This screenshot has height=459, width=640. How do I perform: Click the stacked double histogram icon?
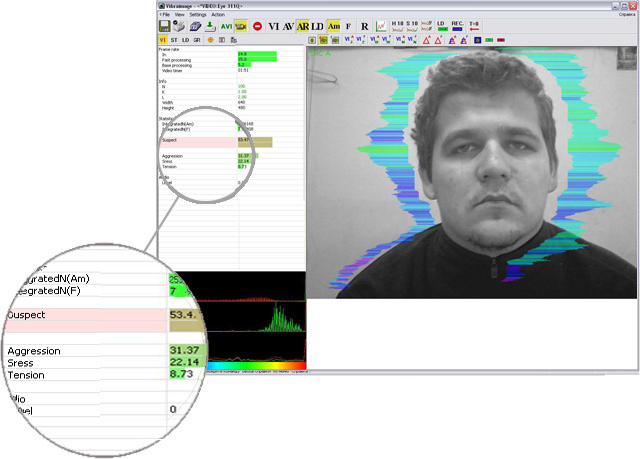[x=427, y=26]
